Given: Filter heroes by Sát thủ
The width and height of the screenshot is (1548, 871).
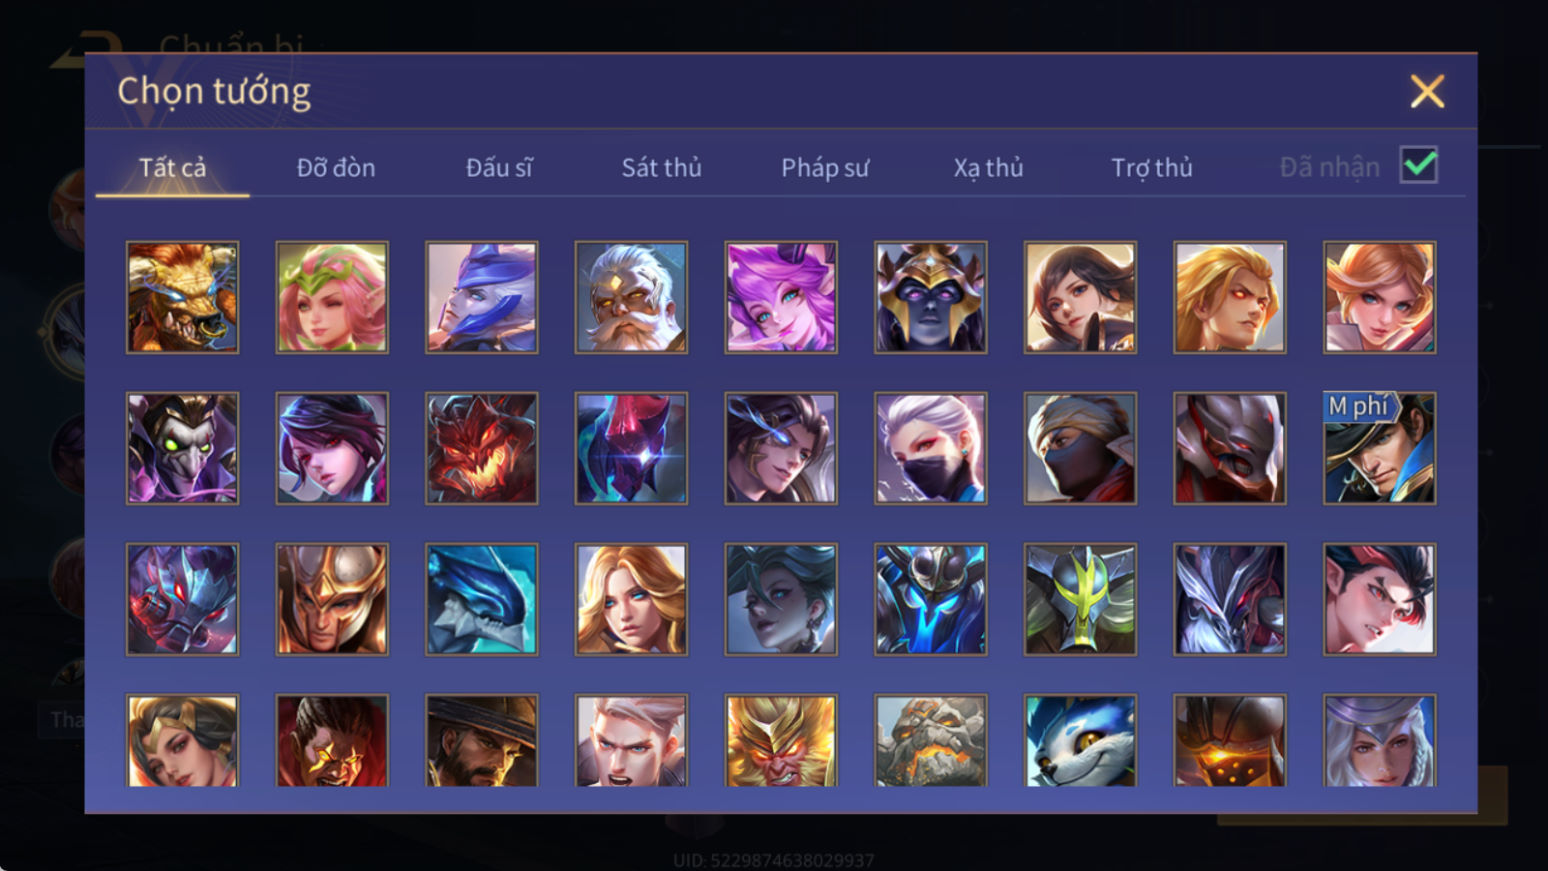Looking at the screenshot, I should point(662,167).
